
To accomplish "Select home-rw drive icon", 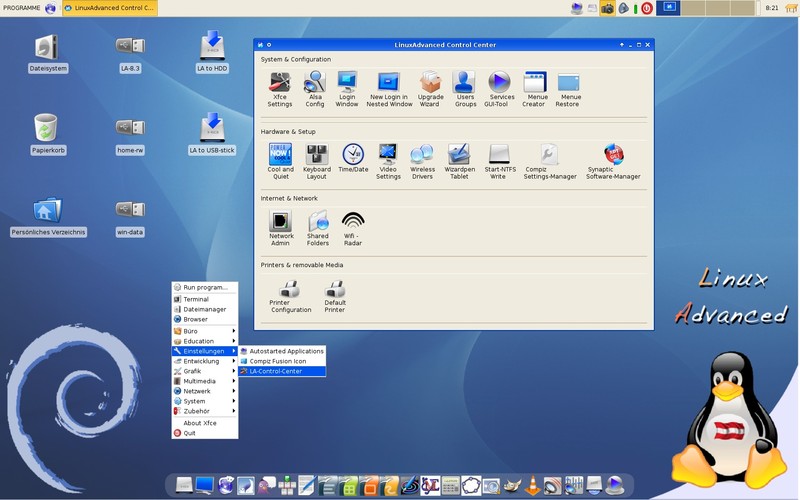I will click(x=130, y=135).
